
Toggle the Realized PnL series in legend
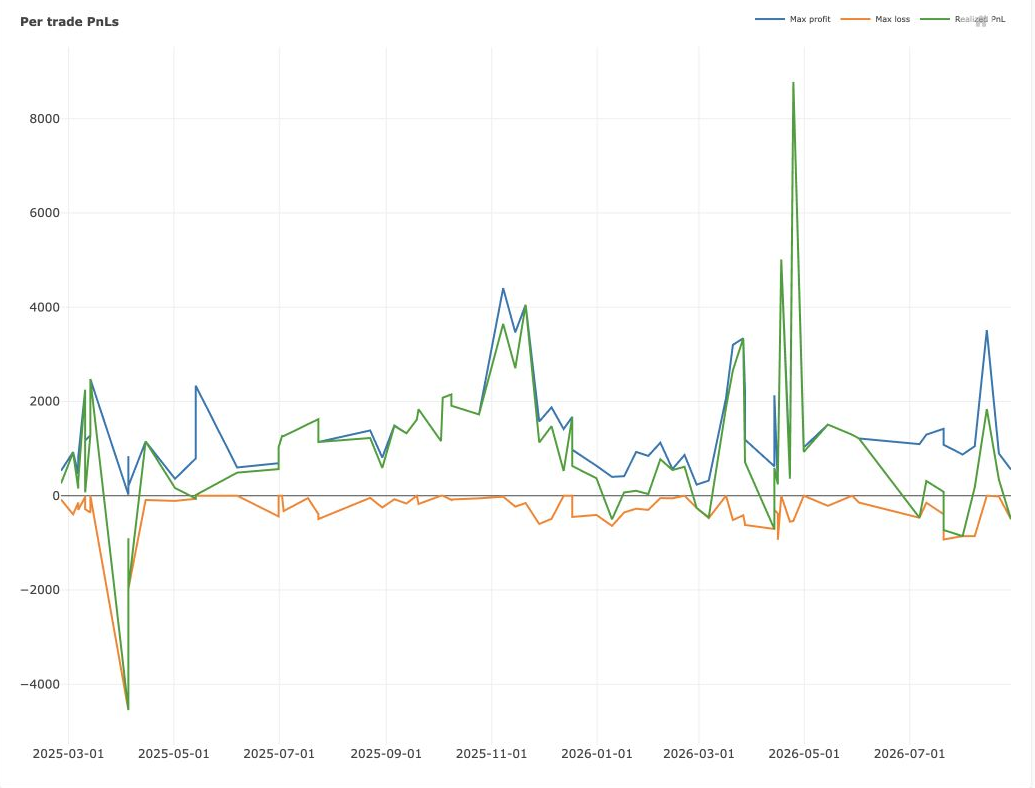tap(962, 19)
